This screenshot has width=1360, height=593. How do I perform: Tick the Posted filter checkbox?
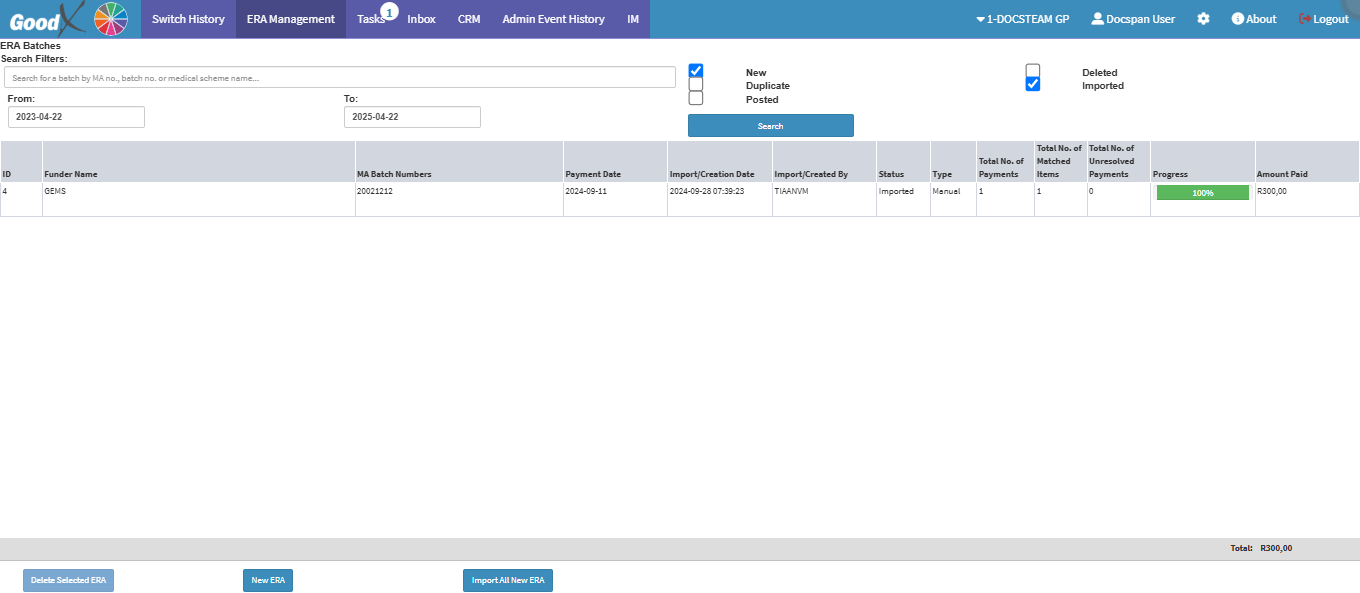click(696, 98)
